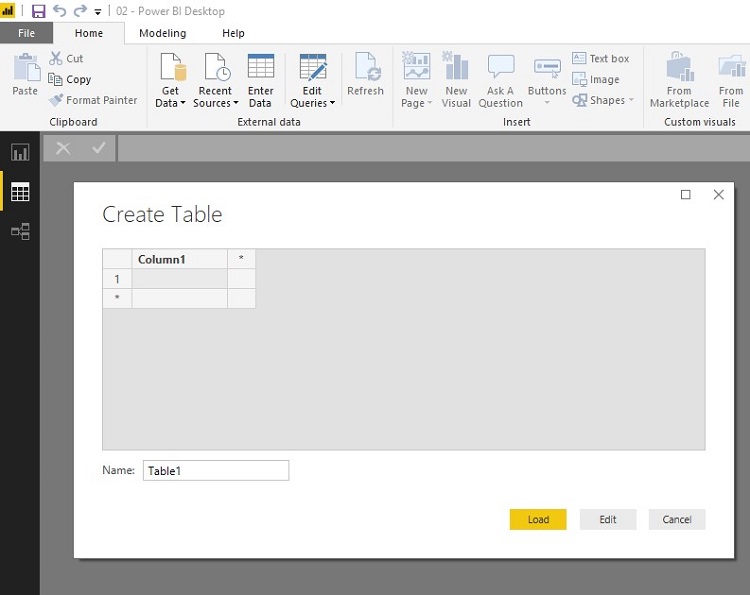
Task: Open the File menu
Action: tap(26, 33)
